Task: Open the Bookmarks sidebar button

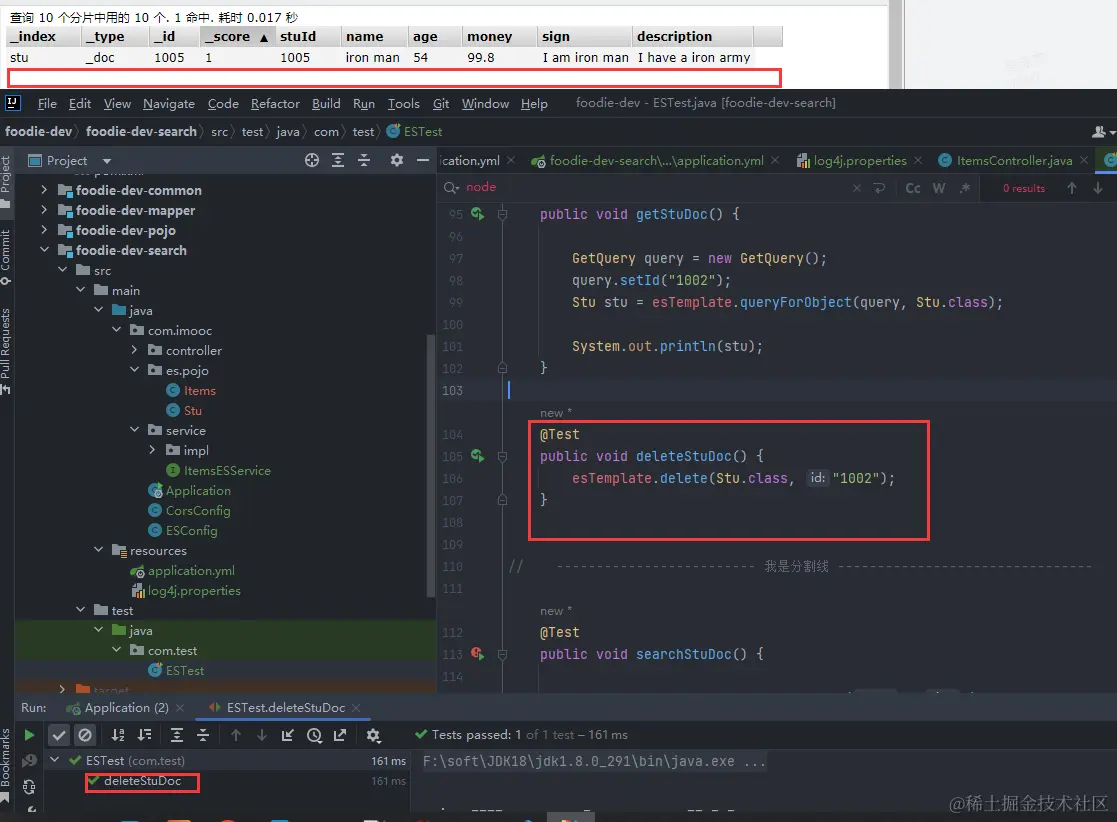Action: [x=6, y=764]
